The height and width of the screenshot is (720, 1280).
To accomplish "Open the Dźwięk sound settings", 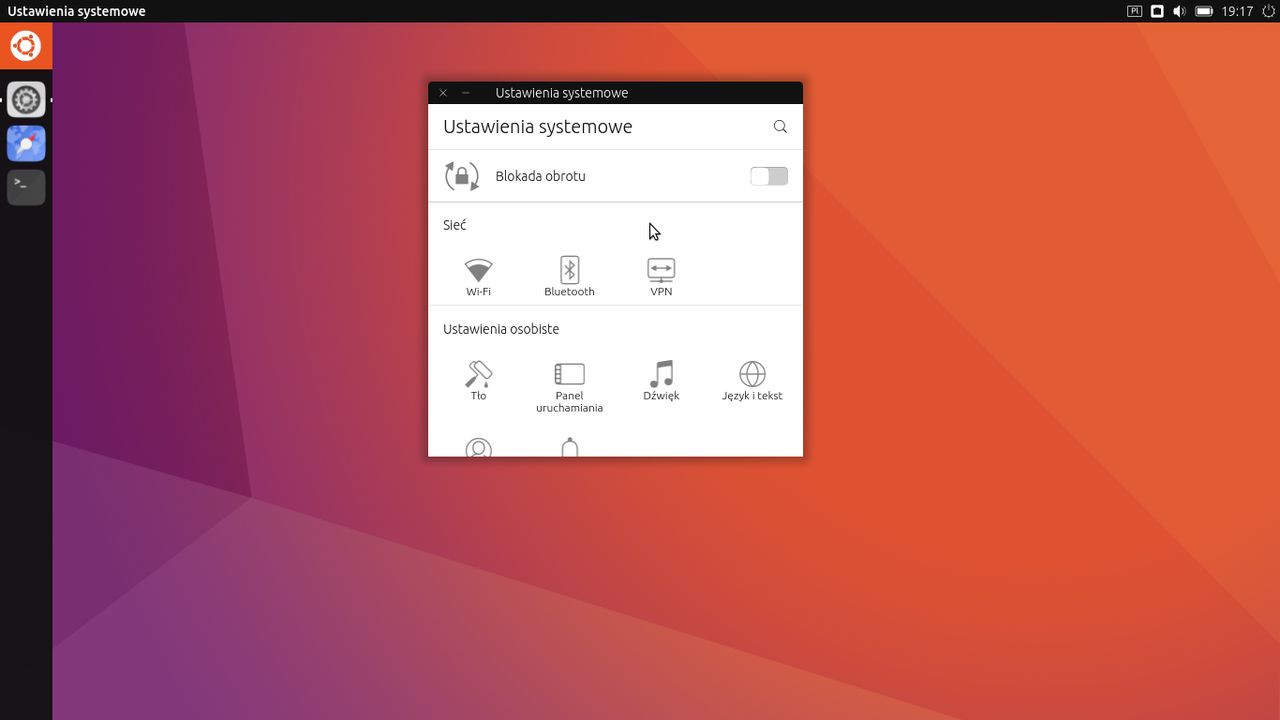I will [x=661, y=381].
